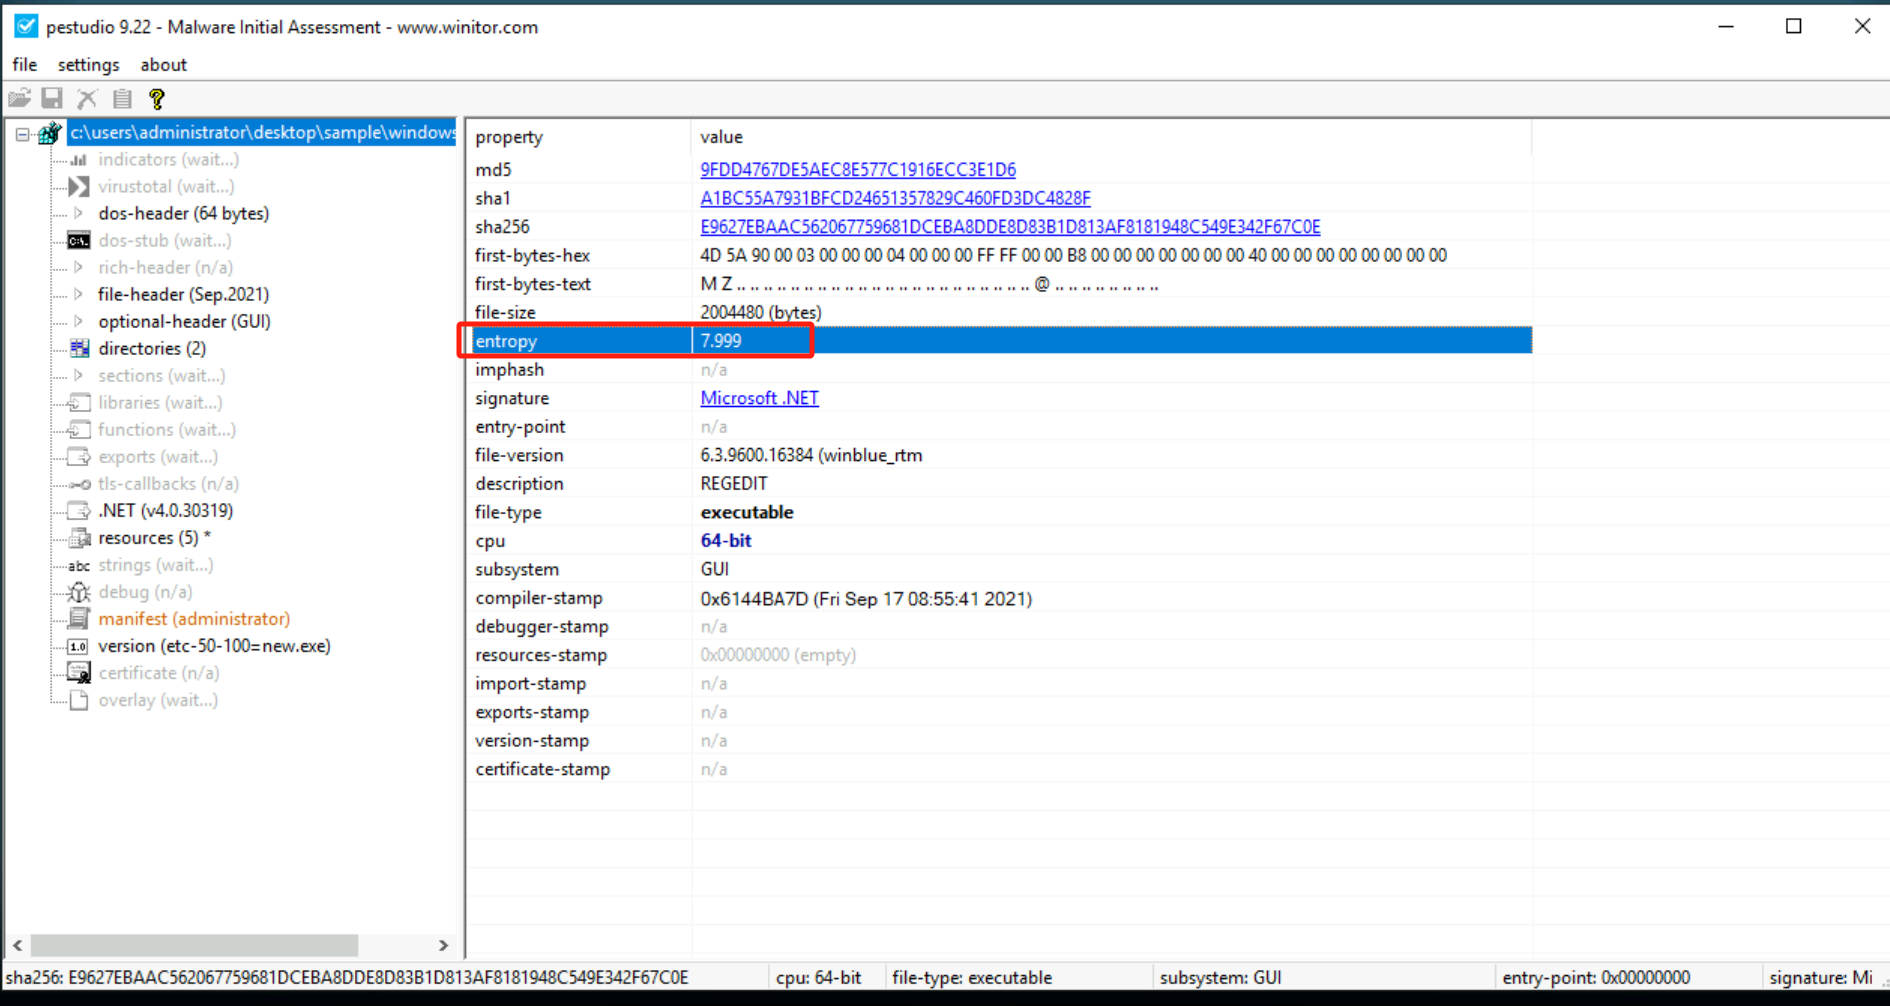The width and height of the screenshot is (1890, 1006).
Task: Open the settings menu
Action: [88, 65]
